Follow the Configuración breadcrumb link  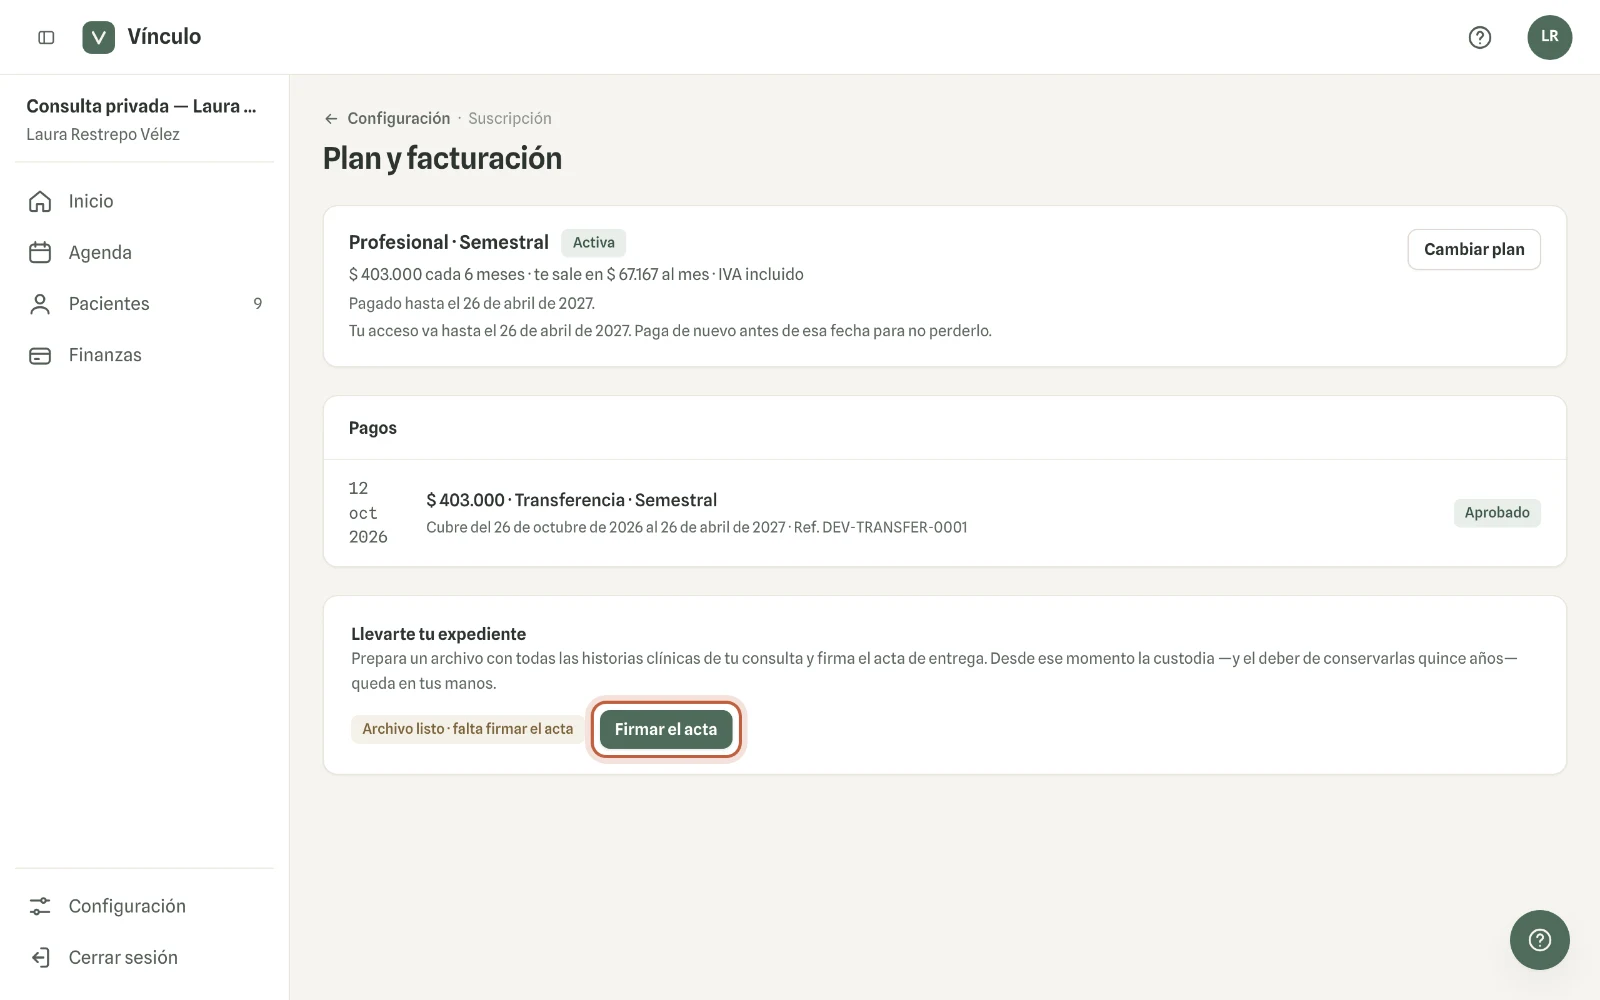tap(399, 118)
